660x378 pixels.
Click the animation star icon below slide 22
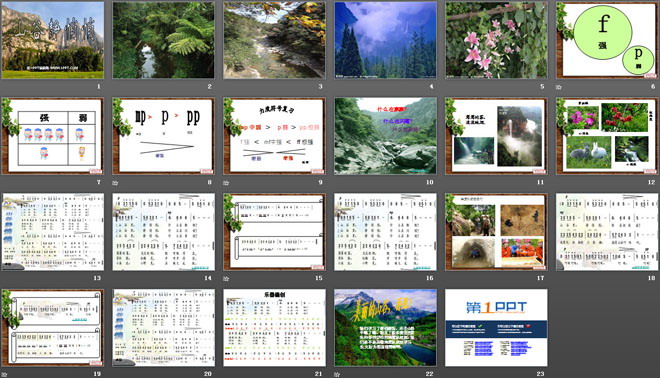pos(337,374)
